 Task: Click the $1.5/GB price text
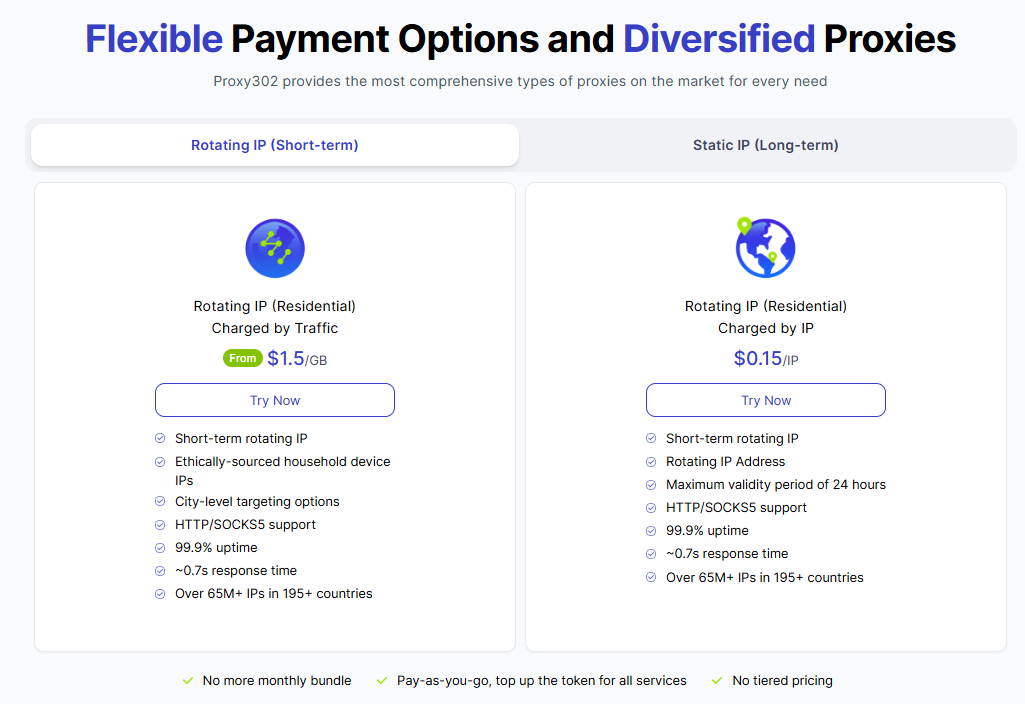click(x=297, y=358)
